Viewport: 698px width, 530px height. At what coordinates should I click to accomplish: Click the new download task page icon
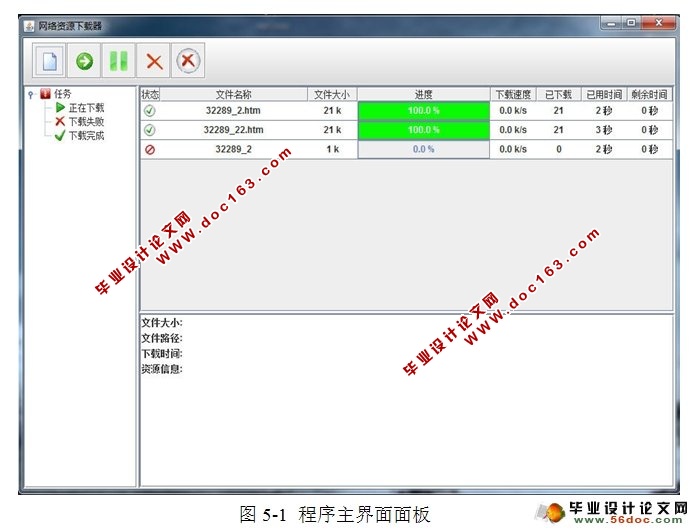(x=49, y=61)
